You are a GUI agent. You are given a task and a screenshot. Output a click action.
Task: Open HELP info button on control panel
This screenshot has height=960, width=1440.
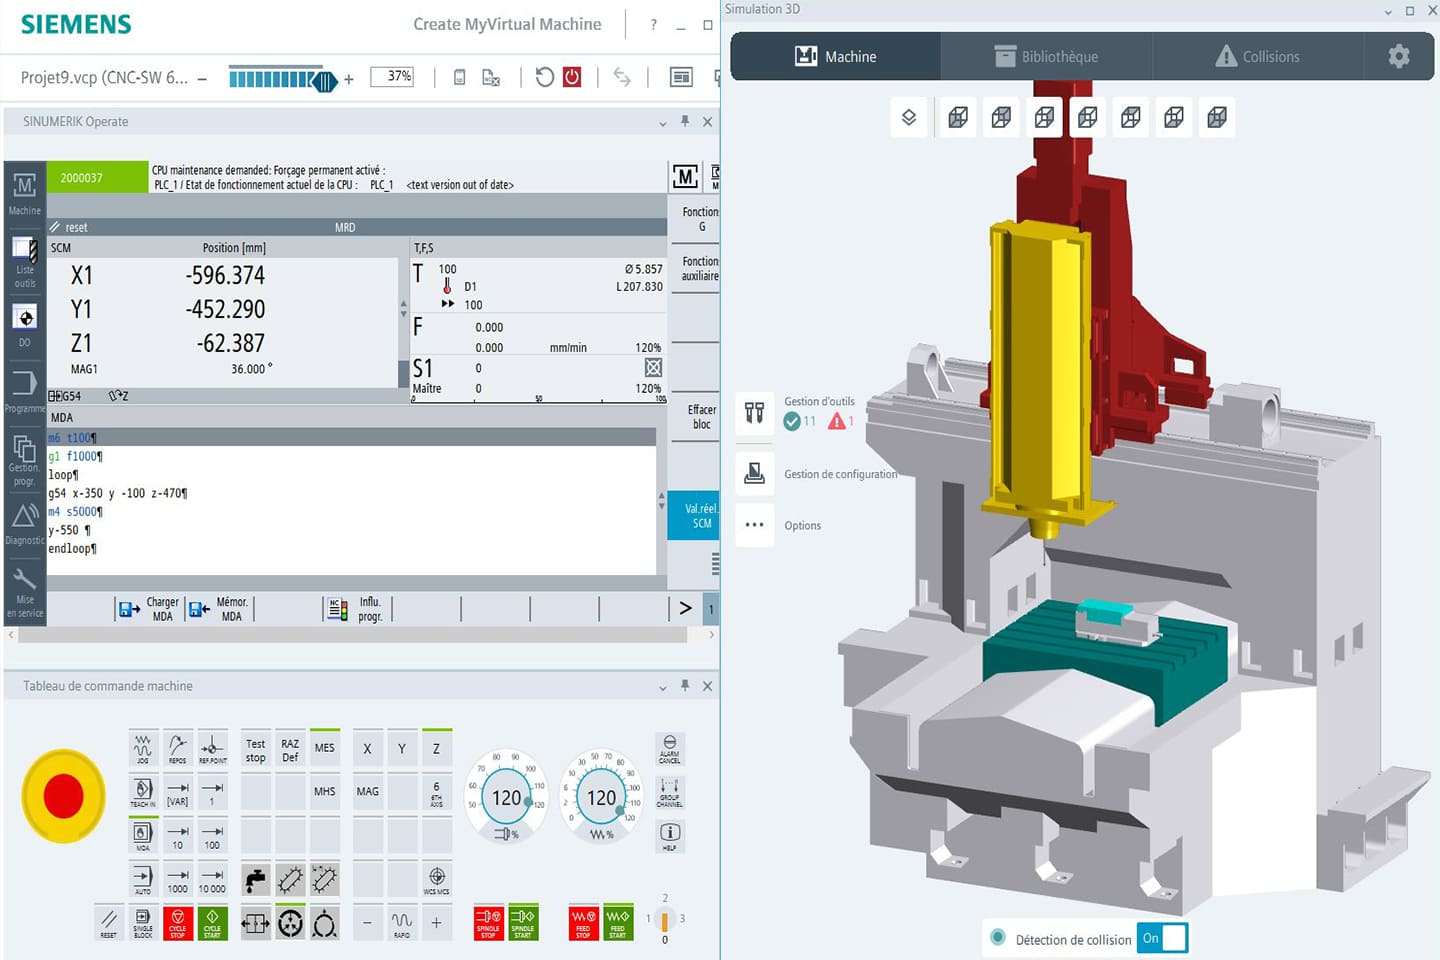pyautogui.click(x=670, y=835)
